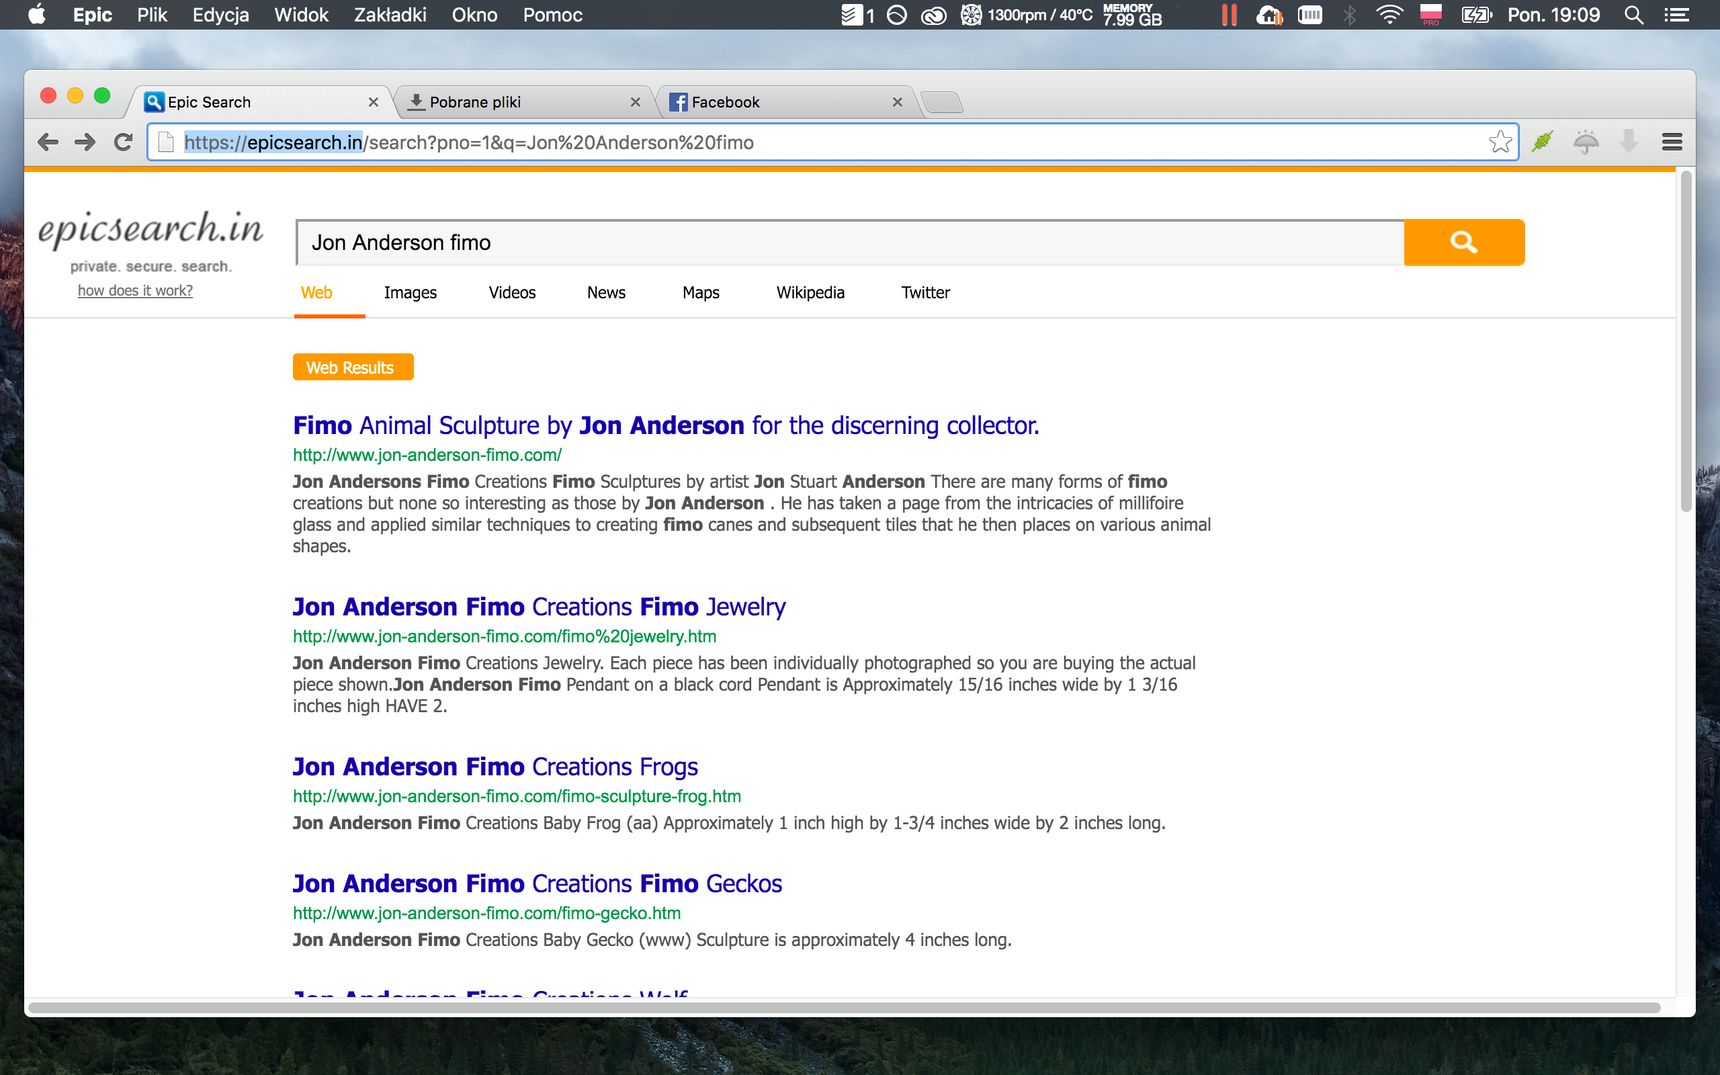The height and width of the screenshot is (1075, 1720).
Task: Click the jon-anderson-fimo.com/fimo-gecko.htm URL
Action: (487, 913)
